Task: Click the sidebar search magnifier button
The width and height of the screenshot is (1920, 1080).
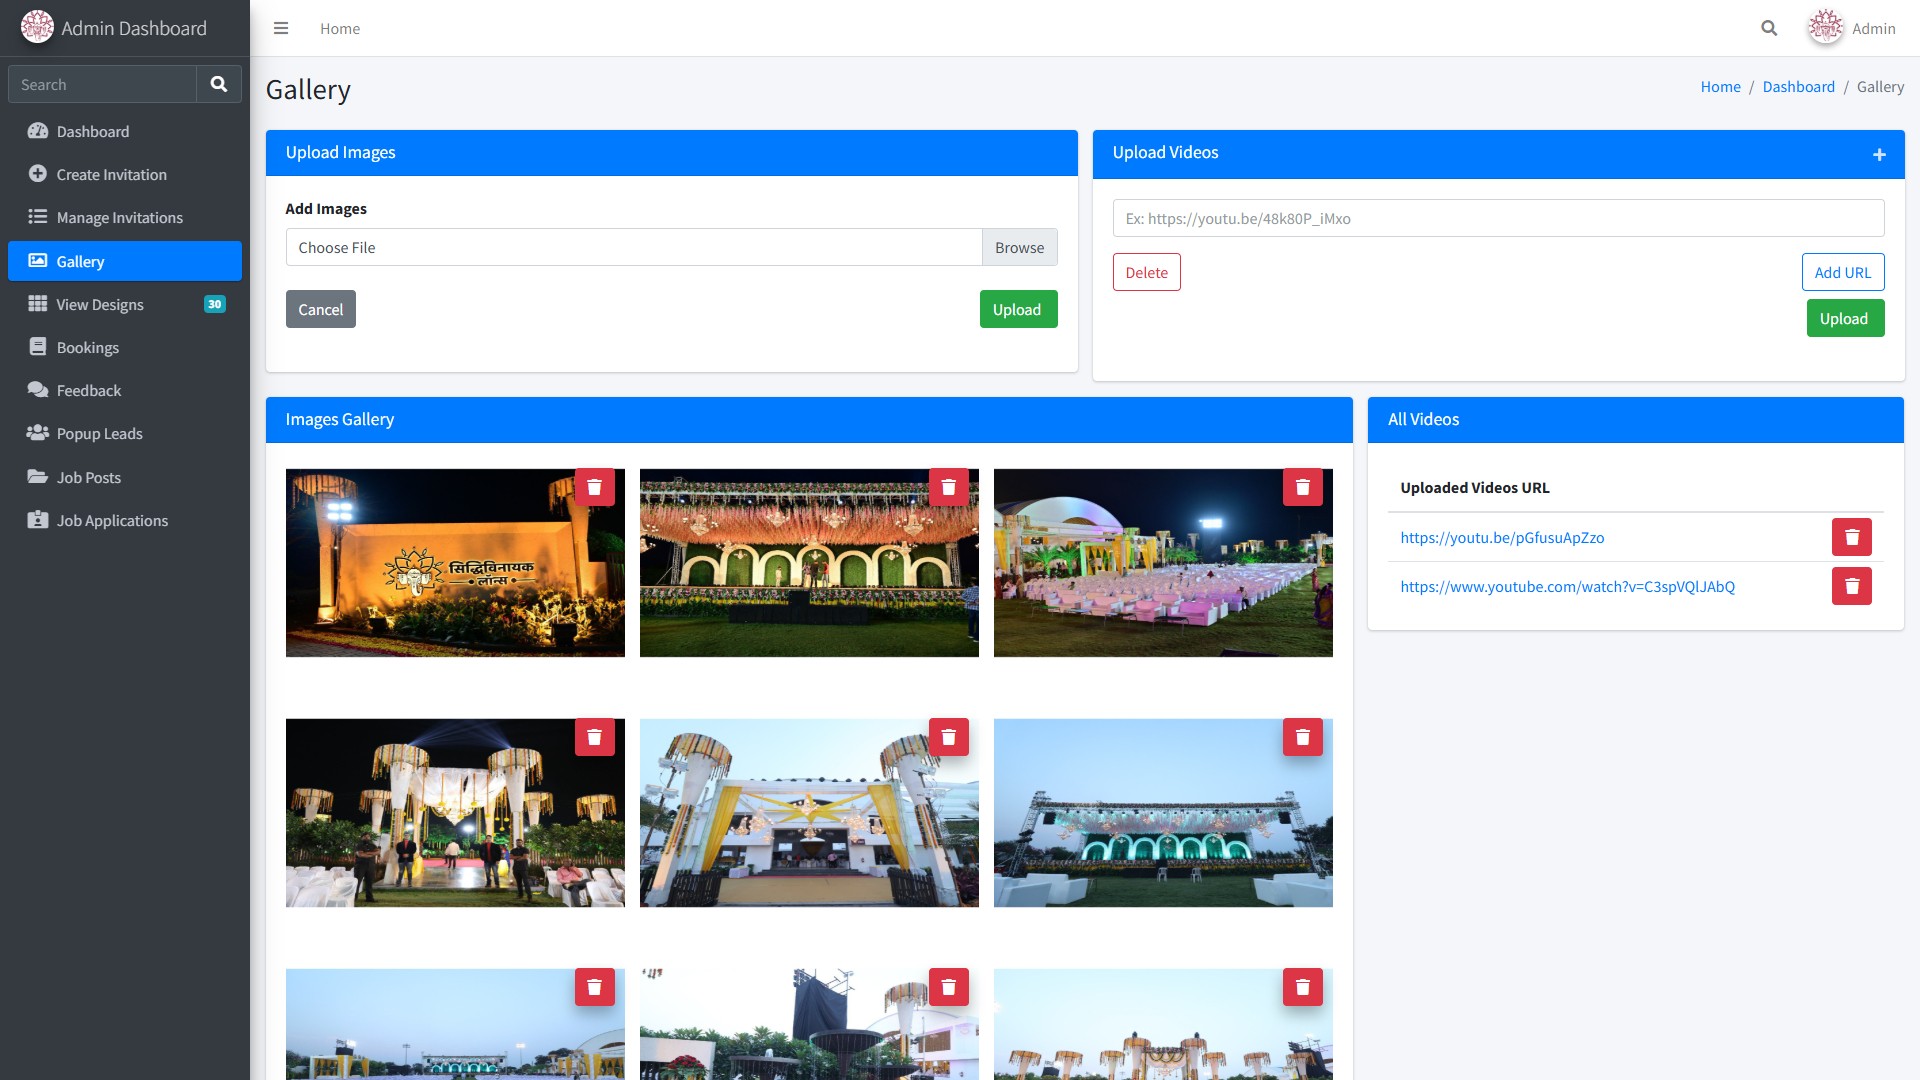Action: coord(219,84)
